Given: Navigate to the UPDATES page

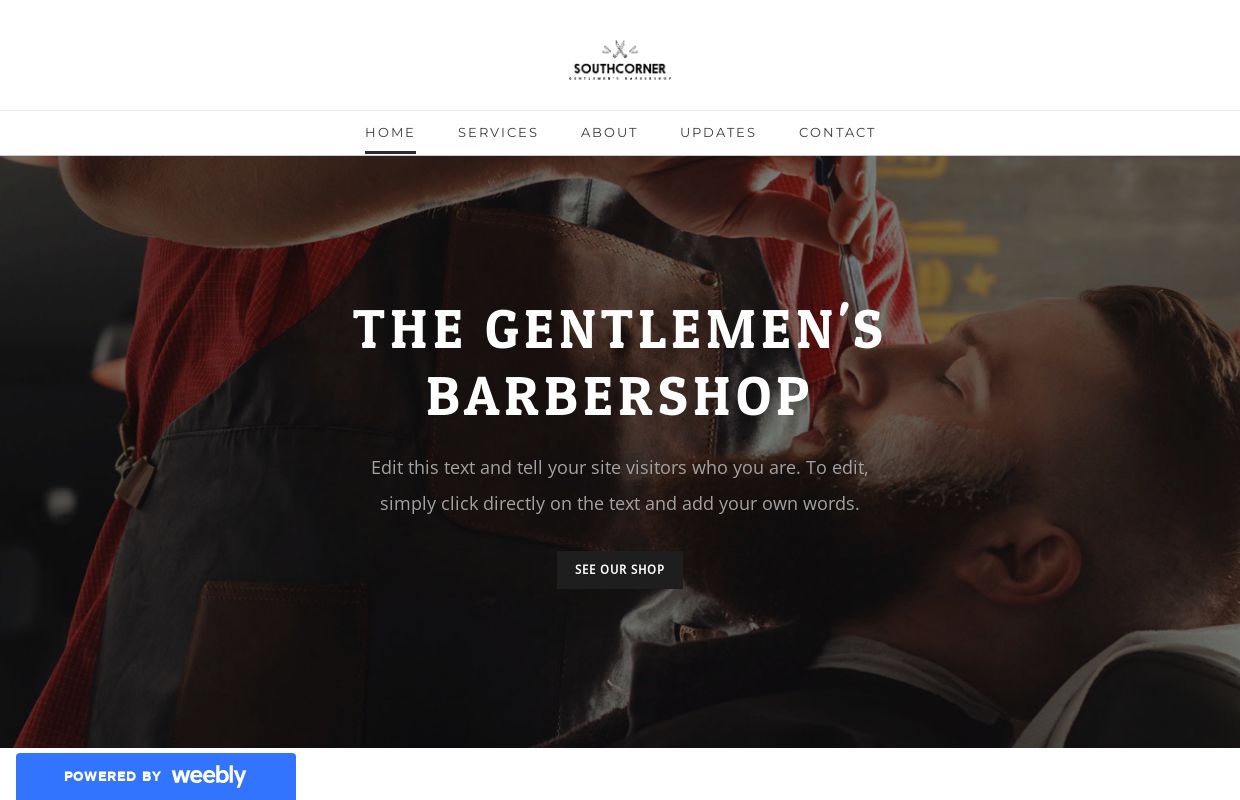Looking at the screenshot, I should point(718,132).
